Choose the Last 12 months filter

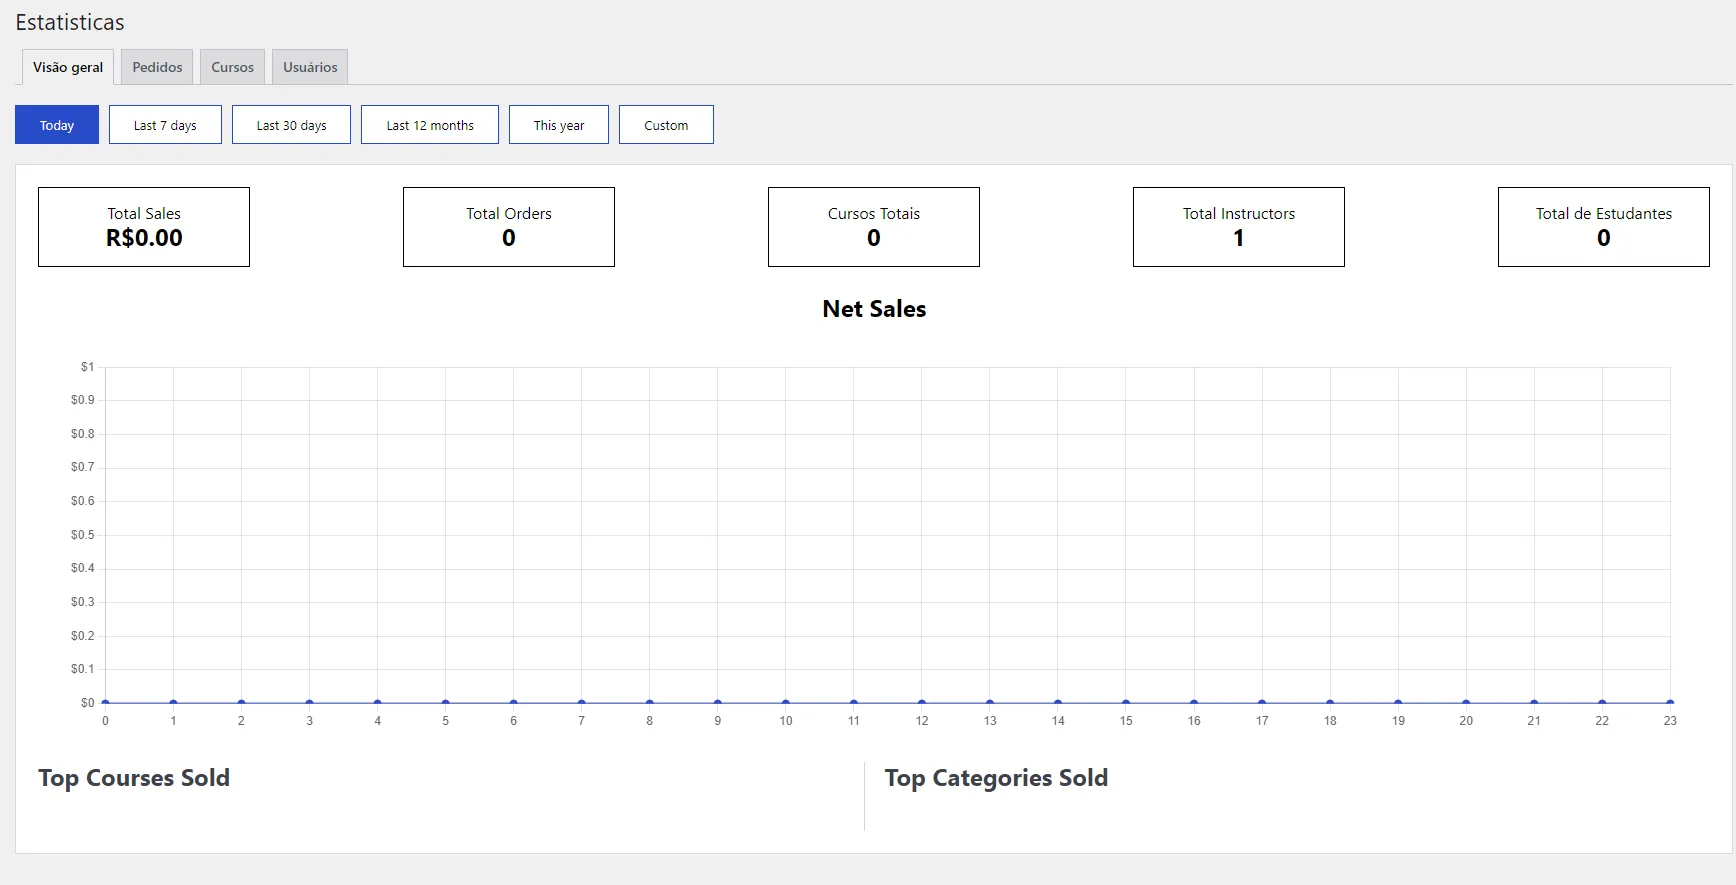(430, 125)
